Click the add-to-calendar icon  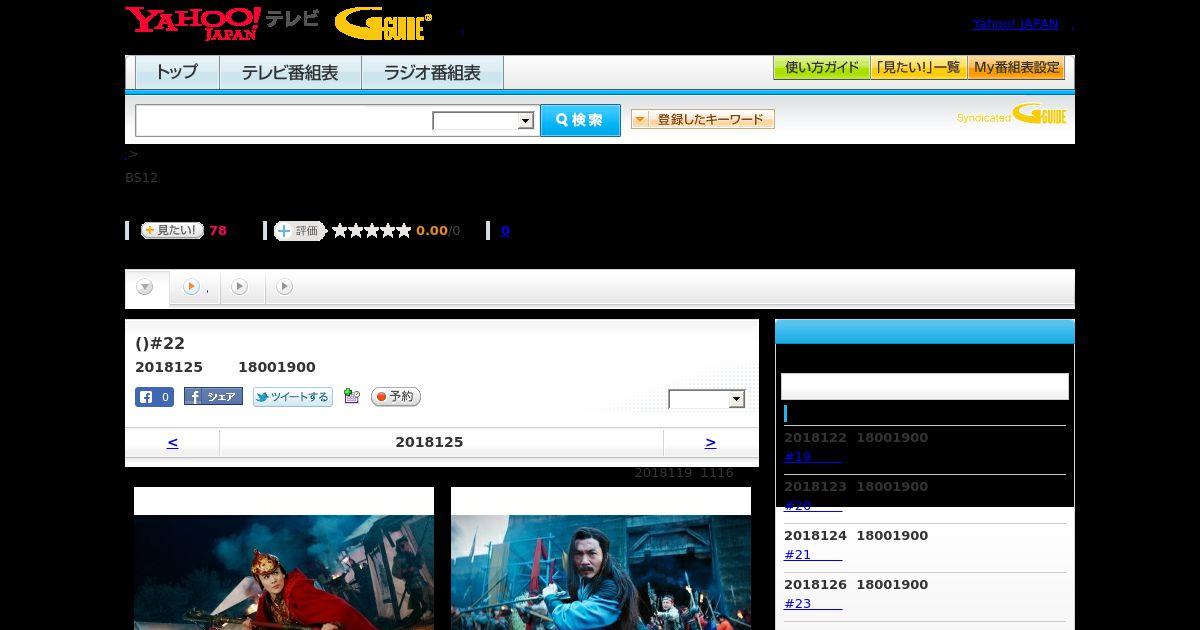pos(351,396)
